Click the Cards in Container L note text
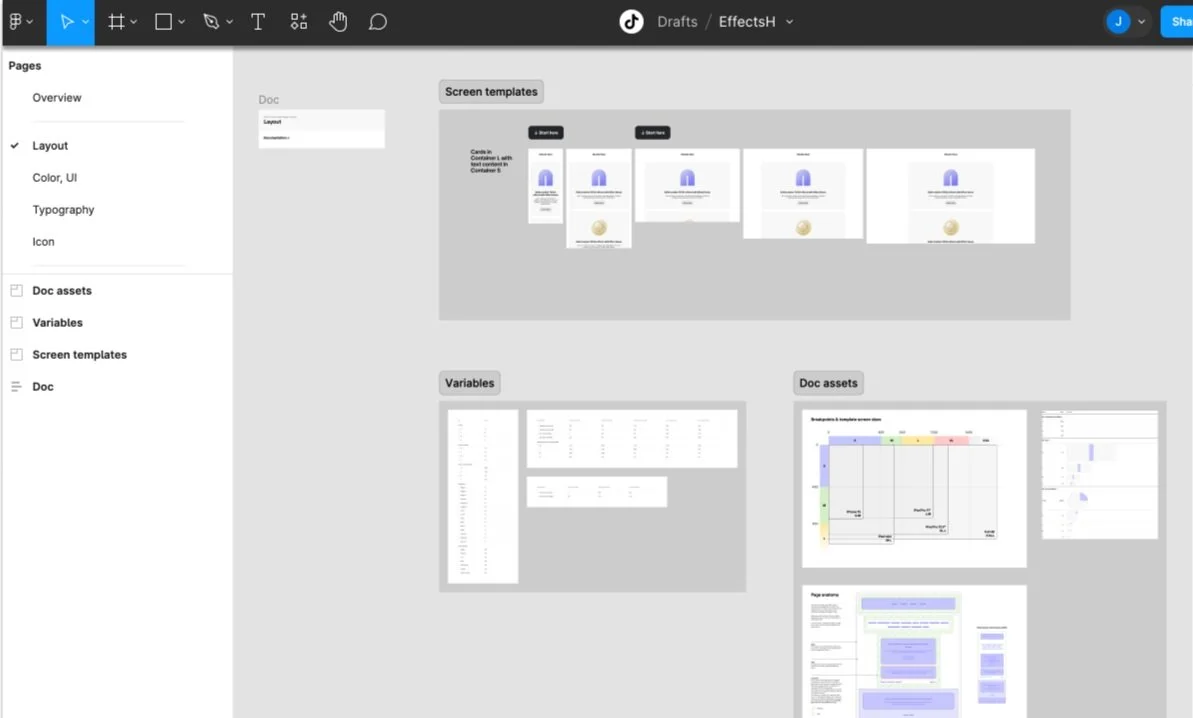This screenshot has height=718, width=1193. 491,161
